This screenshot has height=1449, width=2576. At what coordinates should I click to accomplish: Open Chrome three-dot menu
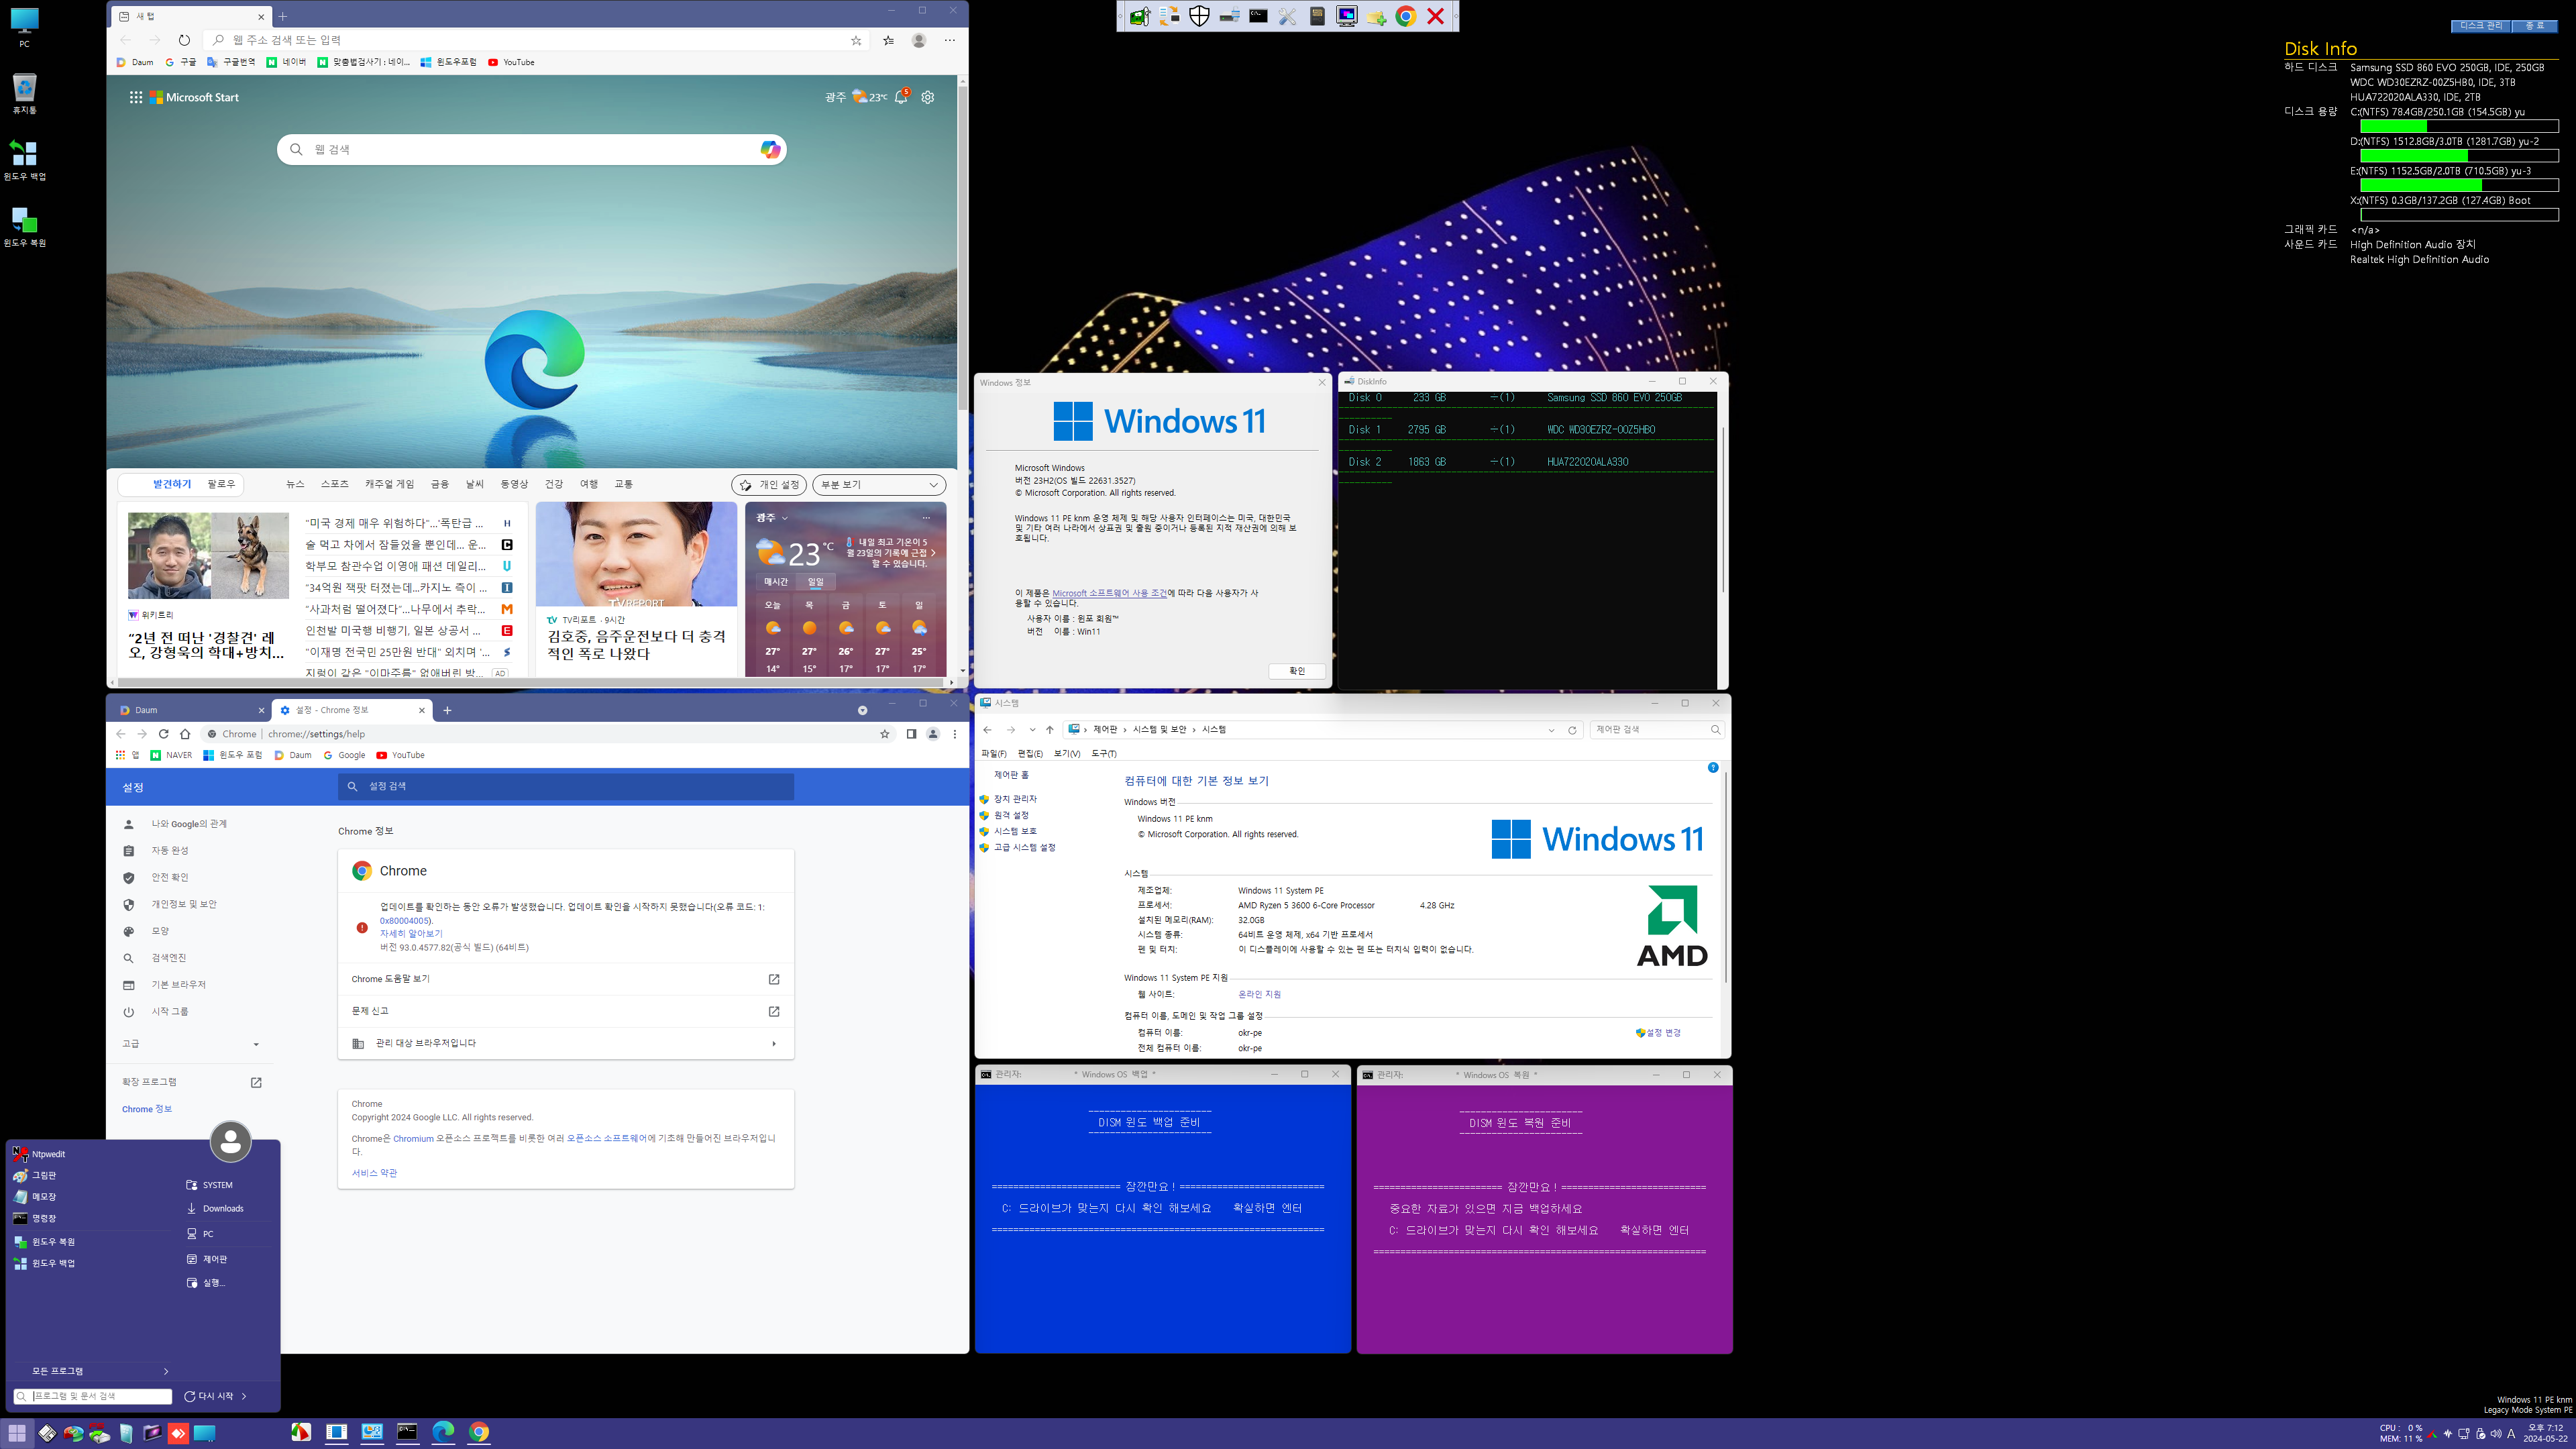pos(955,734)
